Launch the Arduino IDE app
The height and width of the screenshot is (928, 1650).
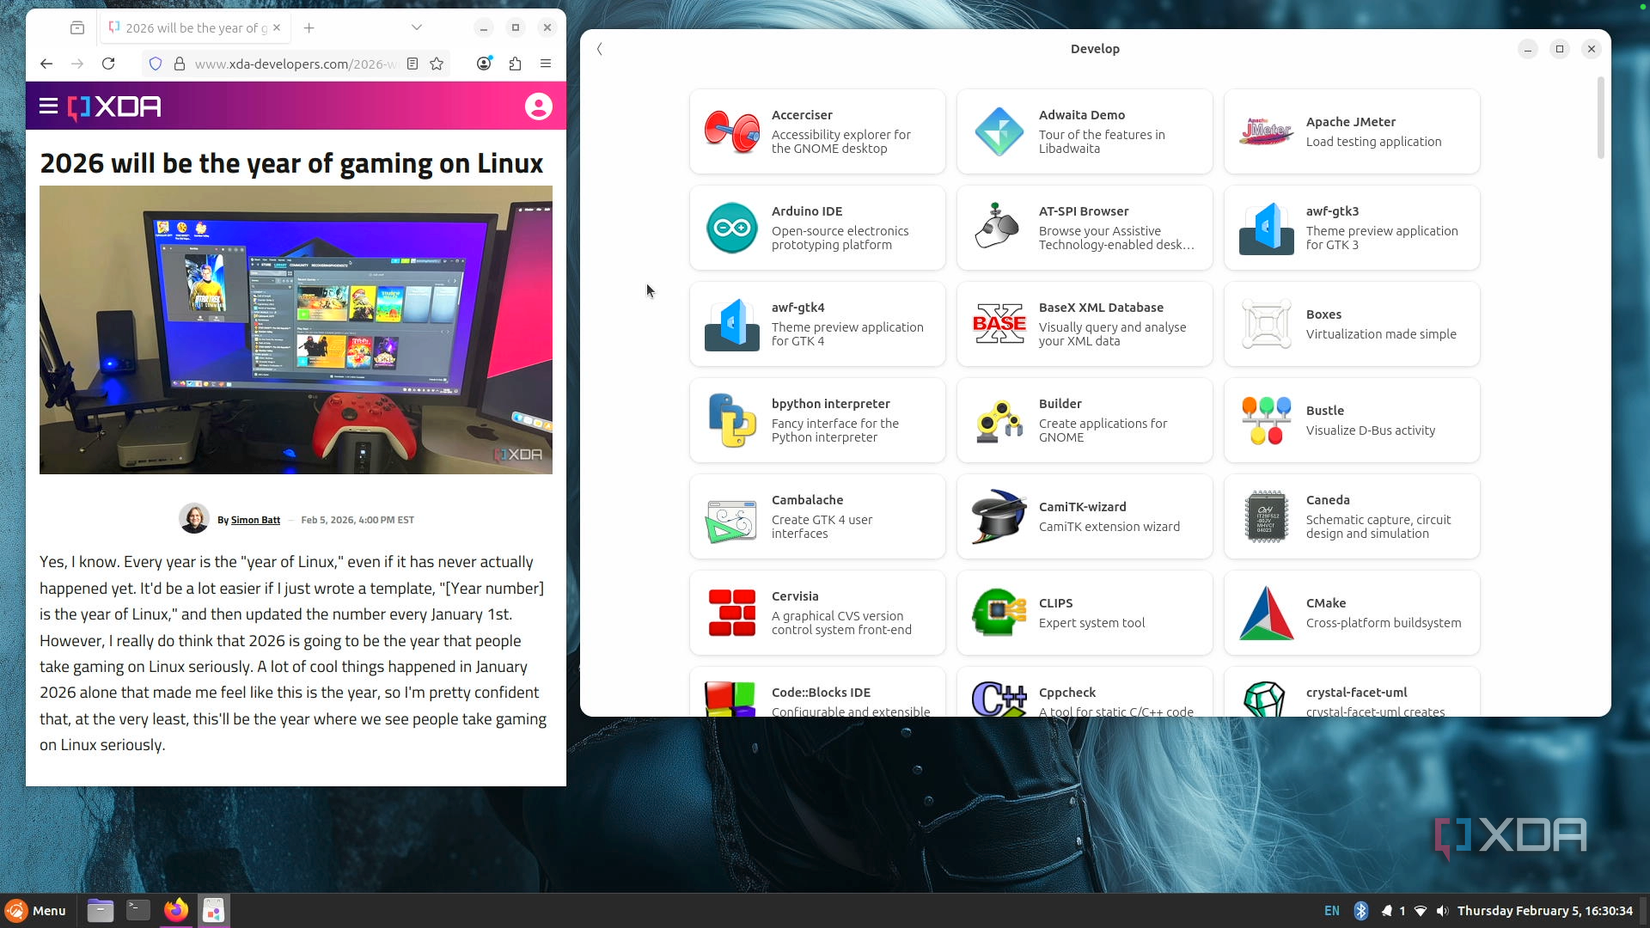pos(816,227)
